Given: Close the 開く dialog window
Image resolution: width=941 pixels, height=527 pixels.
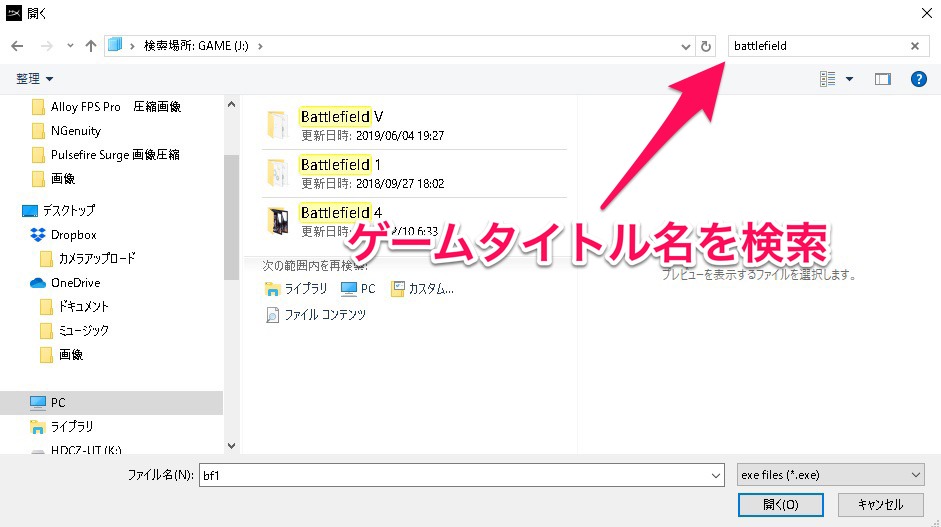Looking at the screenshot, I should (x=926, y=13).
